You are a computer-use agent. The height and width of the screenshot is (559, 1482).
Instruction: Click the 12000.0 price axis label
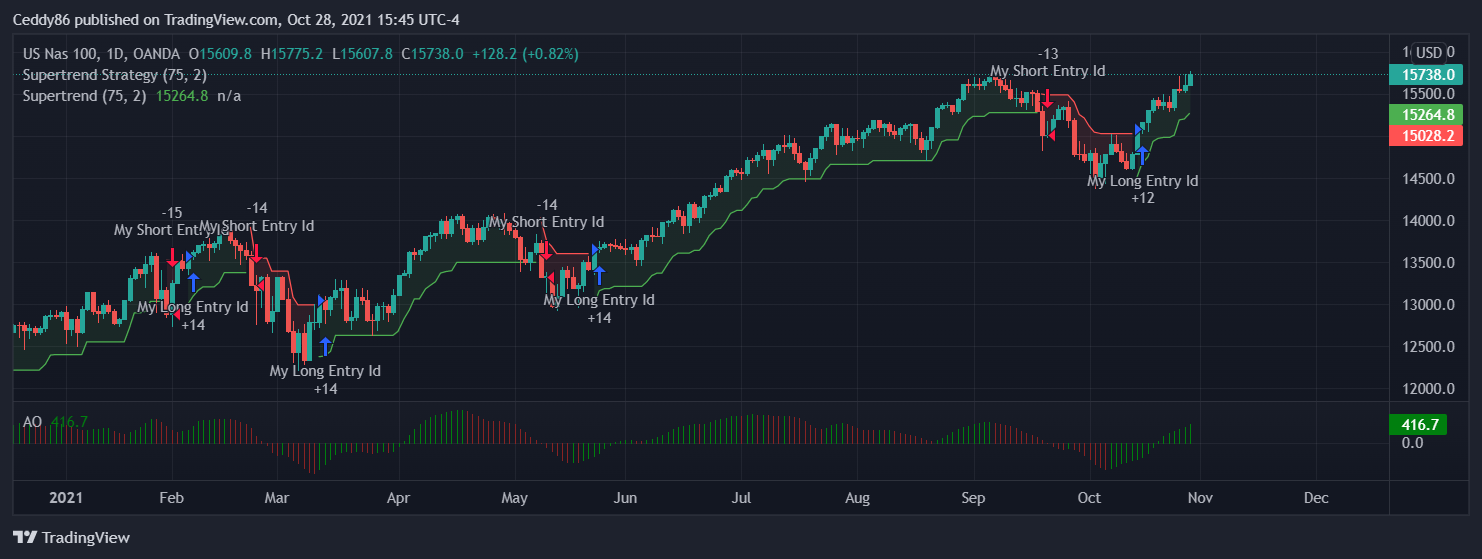click(1428, 389)
